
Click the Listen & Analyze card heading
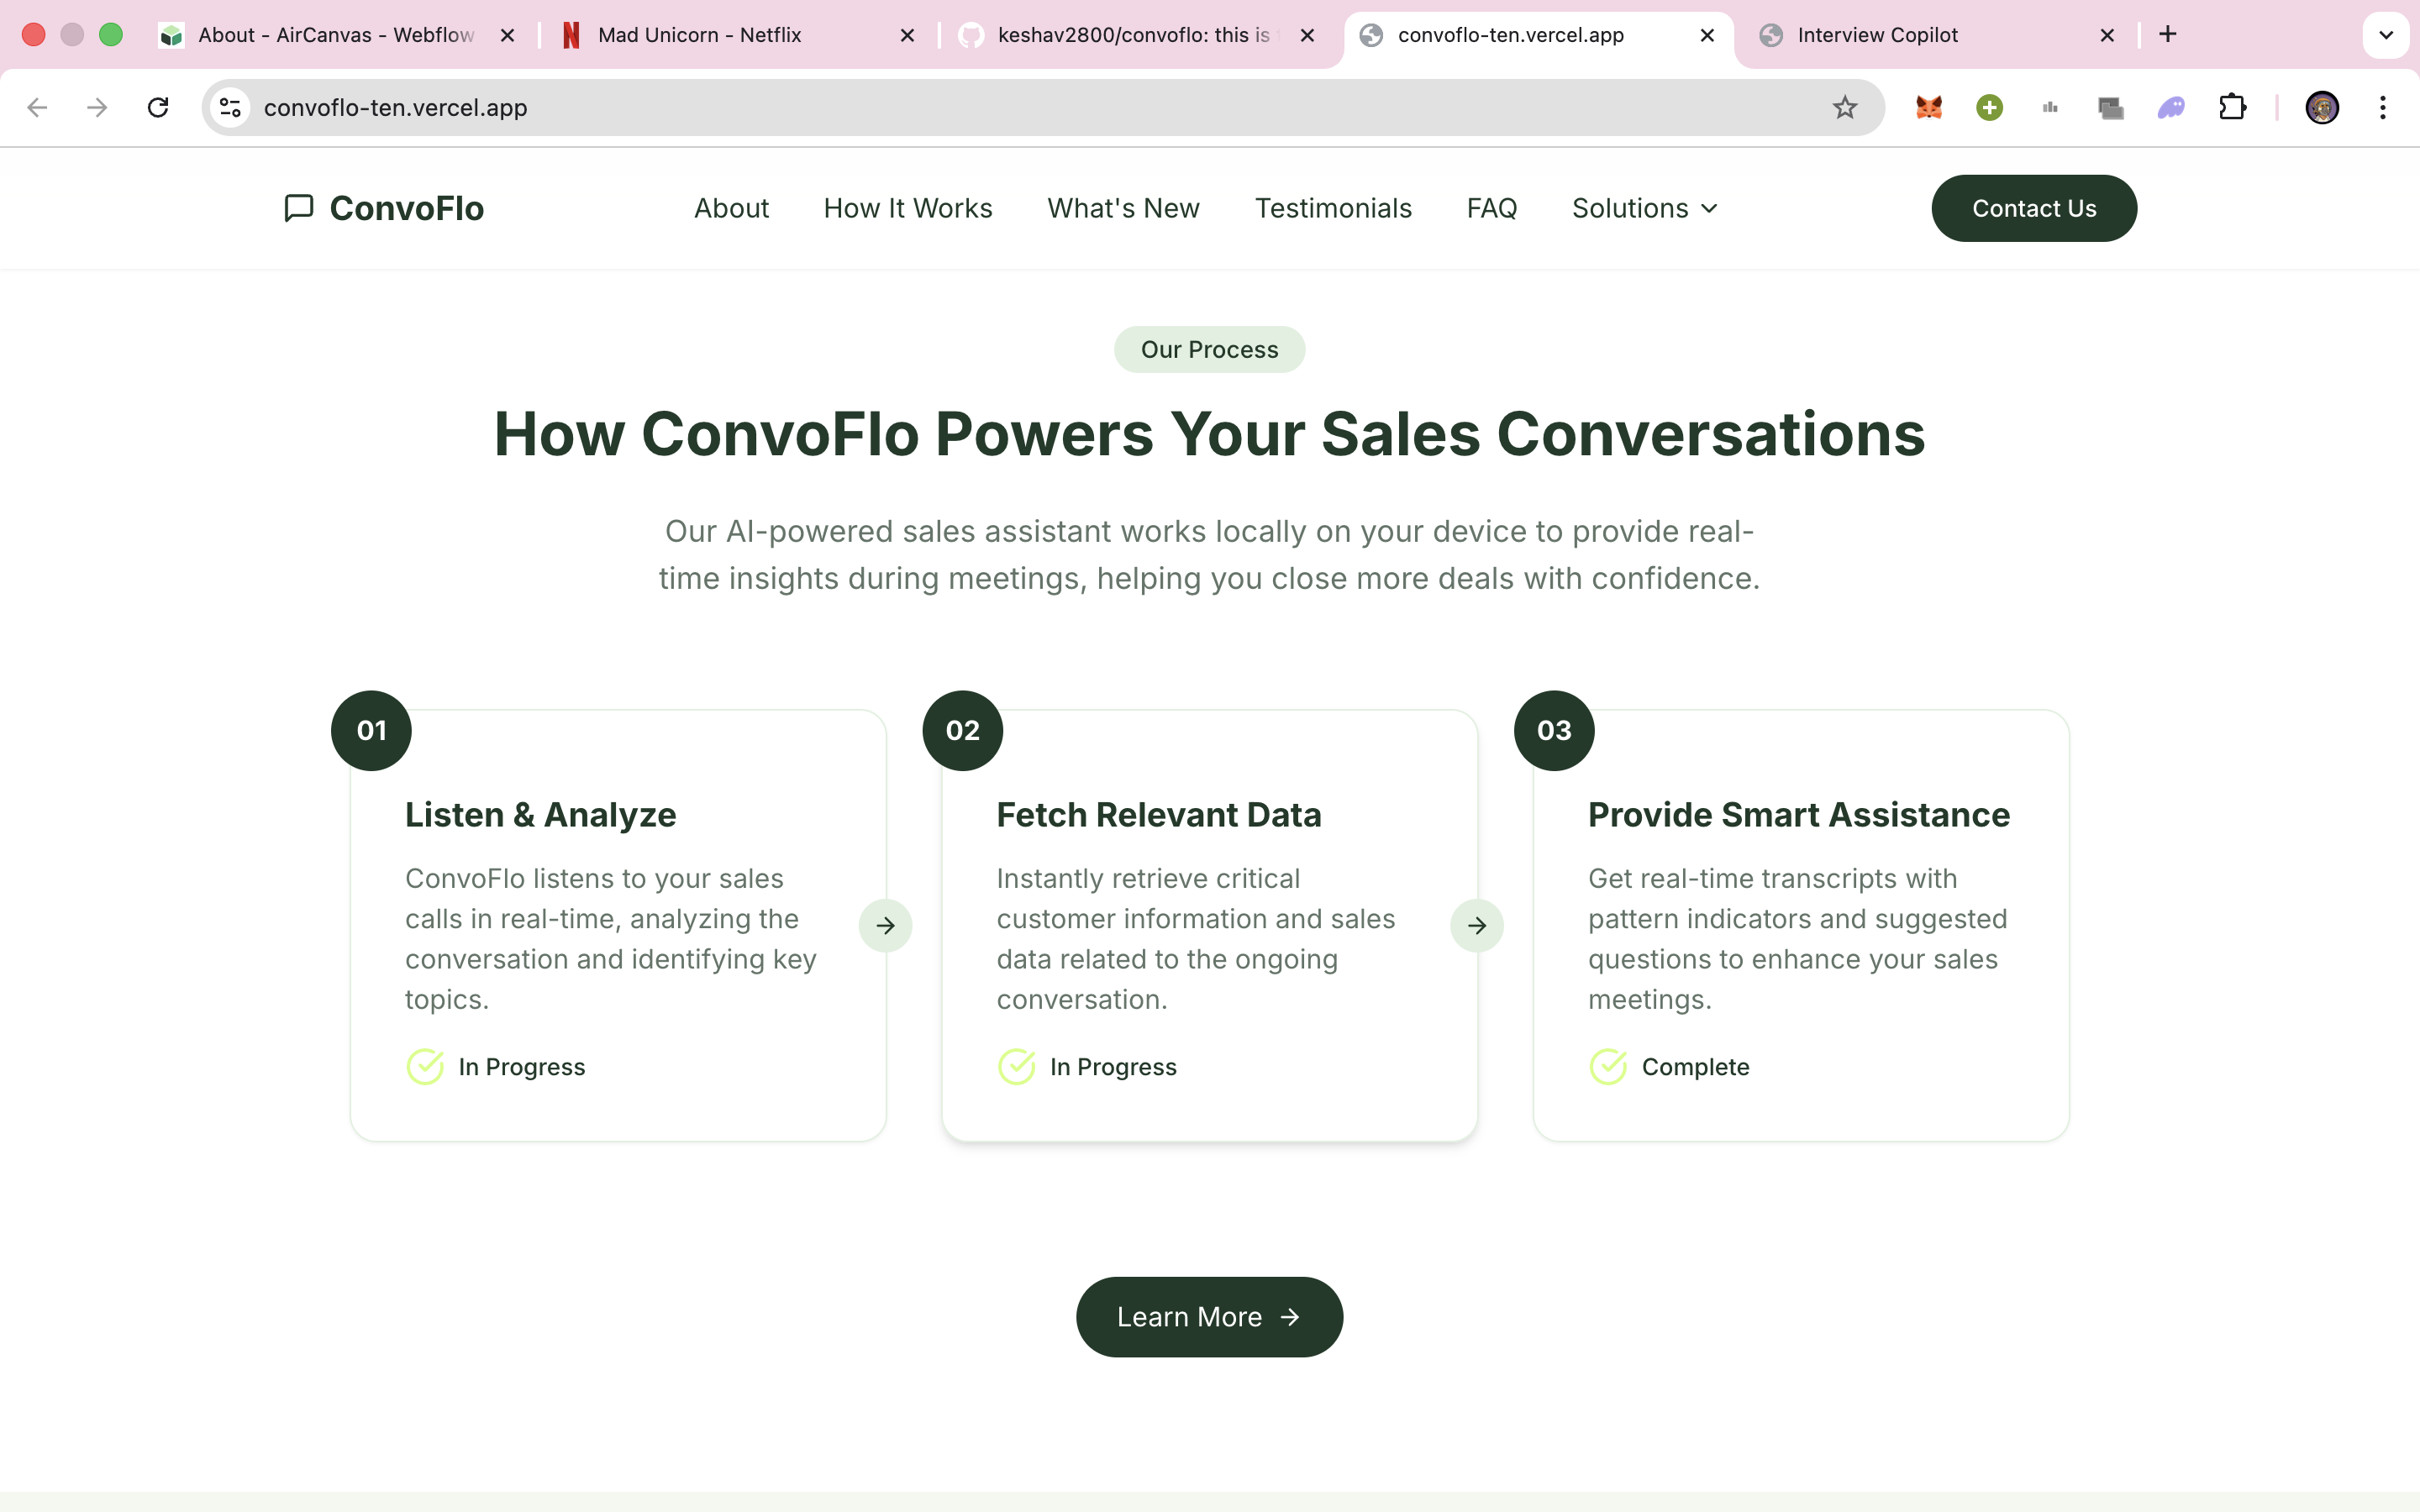click(540, 815)
